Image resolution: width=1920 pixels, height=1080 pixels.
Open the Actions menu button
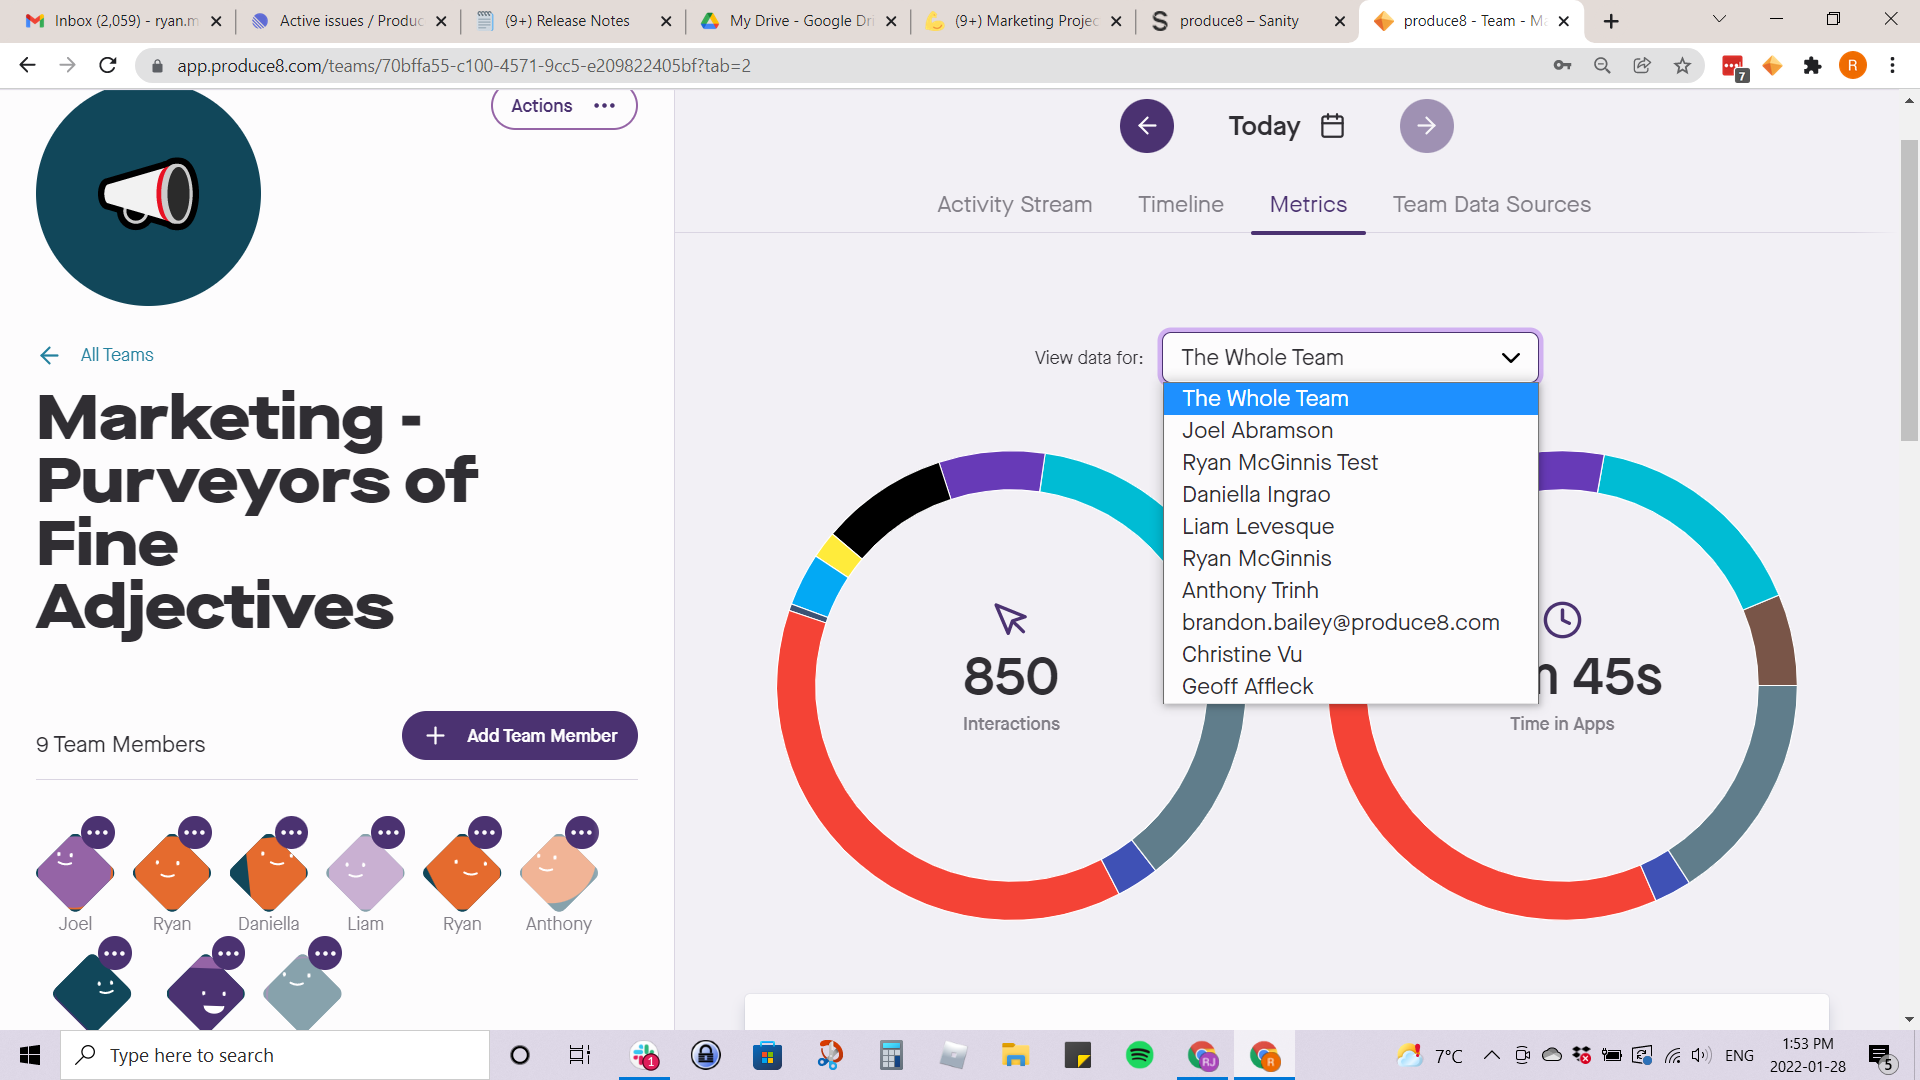[x=563, y=106]
